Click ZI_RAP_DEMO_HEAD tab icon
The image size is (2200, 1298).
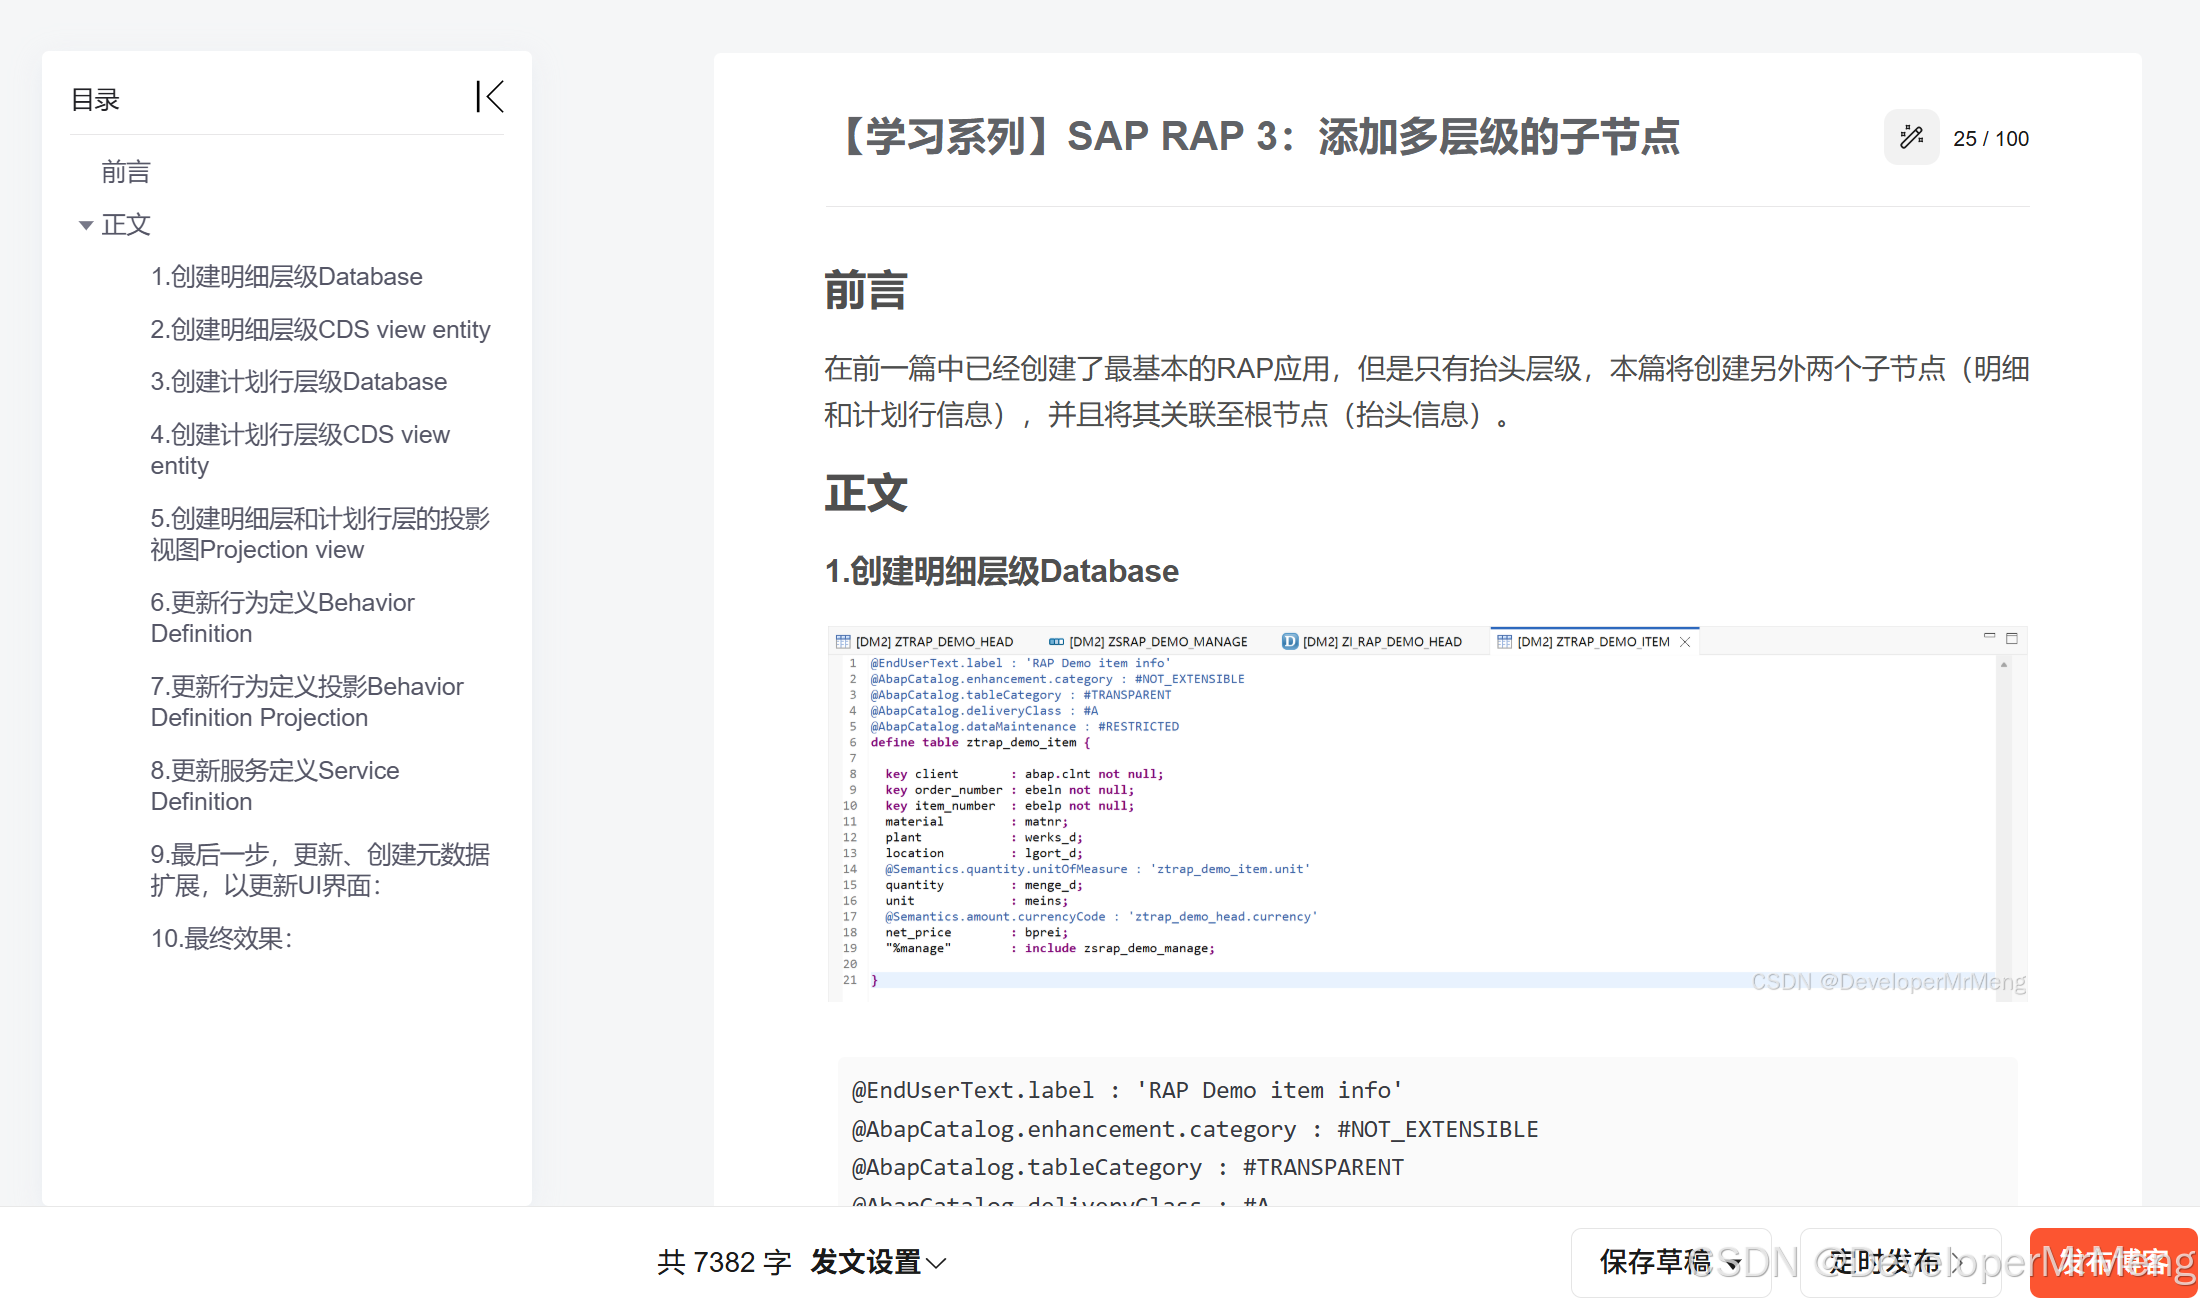pos(1290,642)
